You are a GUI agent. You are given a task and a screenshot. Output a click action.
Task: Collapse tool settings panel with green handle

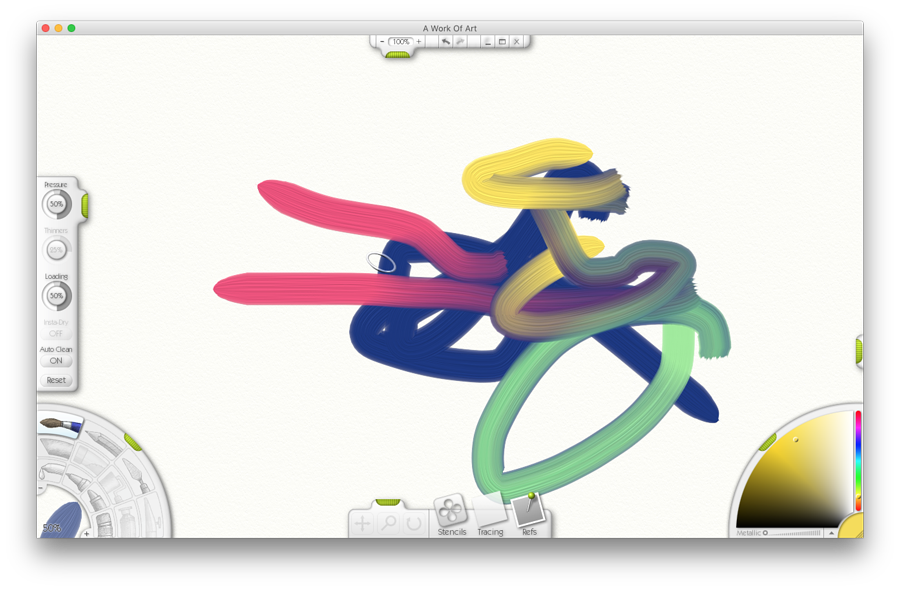point(84,205)
